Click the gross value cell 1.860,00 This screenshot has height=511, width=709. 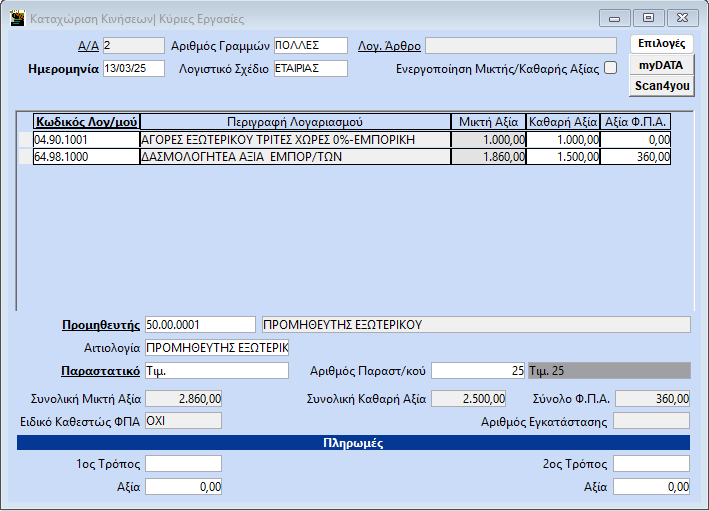488,157
